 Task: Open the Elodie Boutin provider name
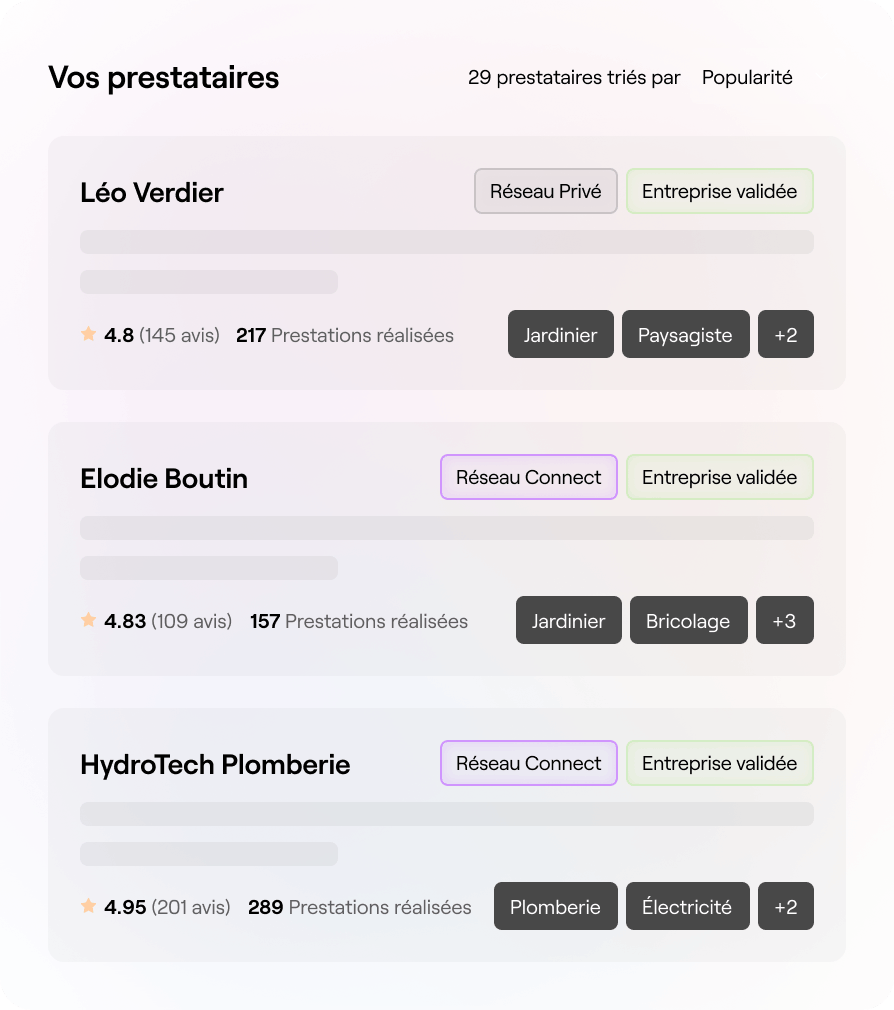(x=163, y=478)
